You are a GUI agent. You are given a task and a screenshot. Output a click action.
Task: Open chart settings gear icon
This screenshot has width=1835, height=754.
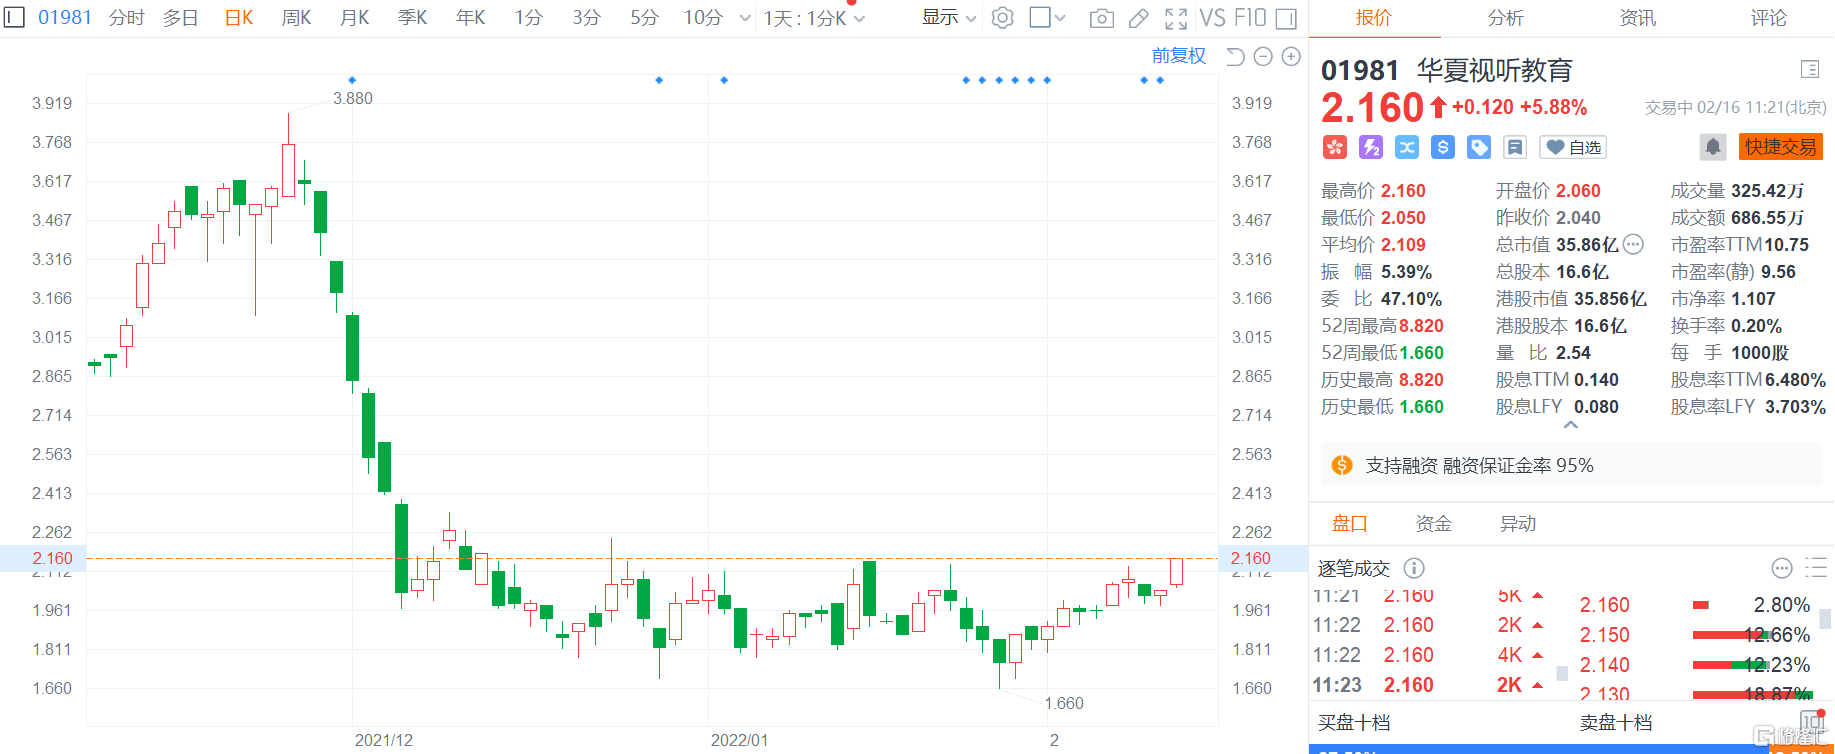1002,18
